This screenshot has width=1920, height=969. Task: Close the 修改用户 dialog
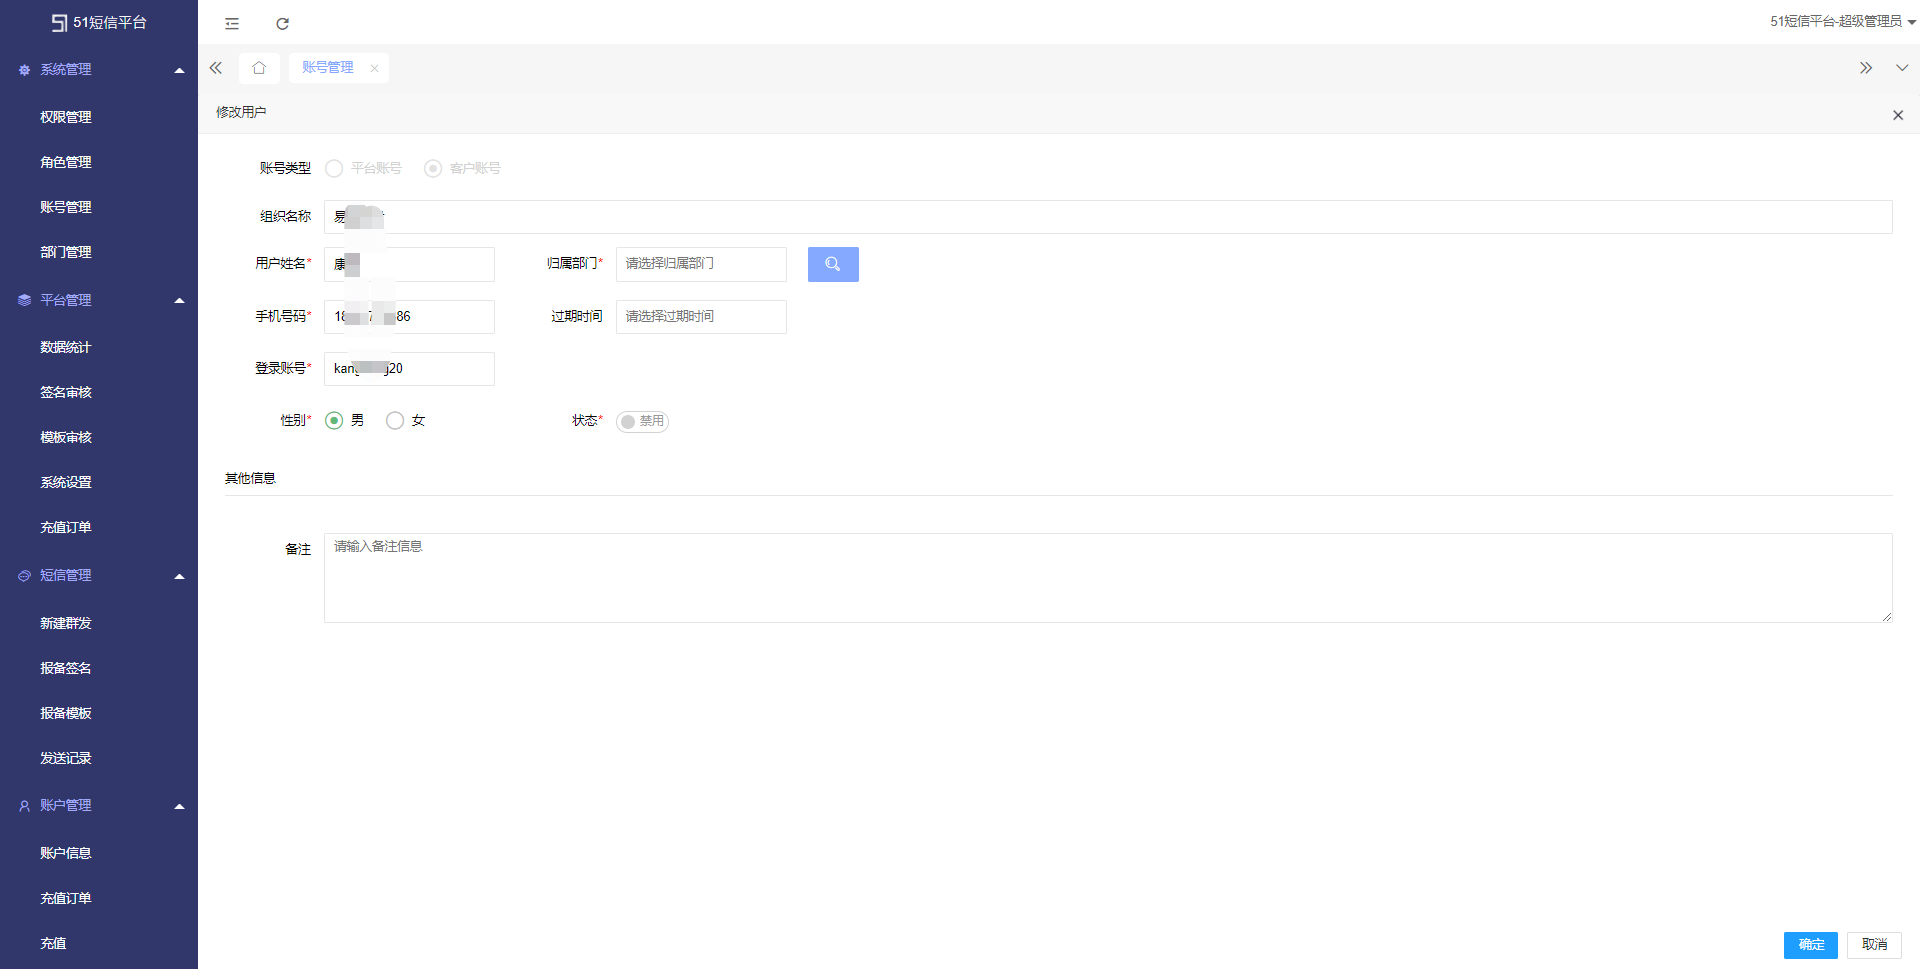[1898, 115]
